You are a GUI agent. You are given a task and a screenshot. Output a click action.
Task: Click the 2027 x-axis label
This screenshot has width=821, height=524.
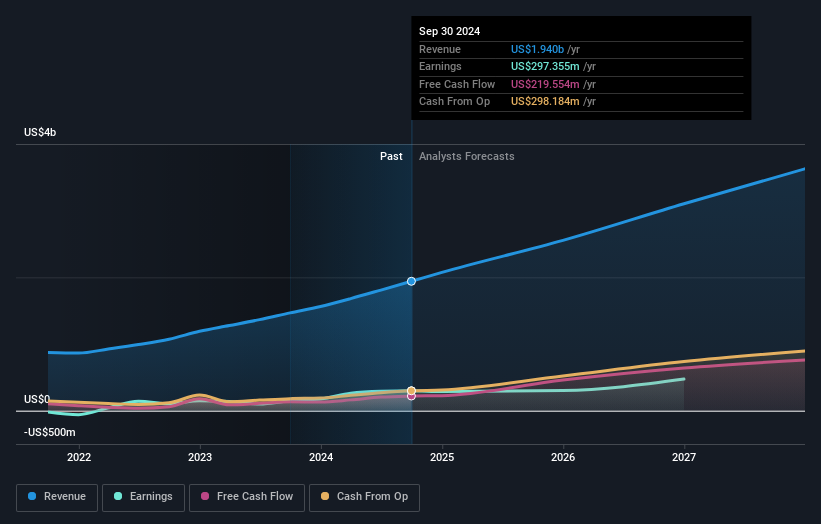[684, 457]
